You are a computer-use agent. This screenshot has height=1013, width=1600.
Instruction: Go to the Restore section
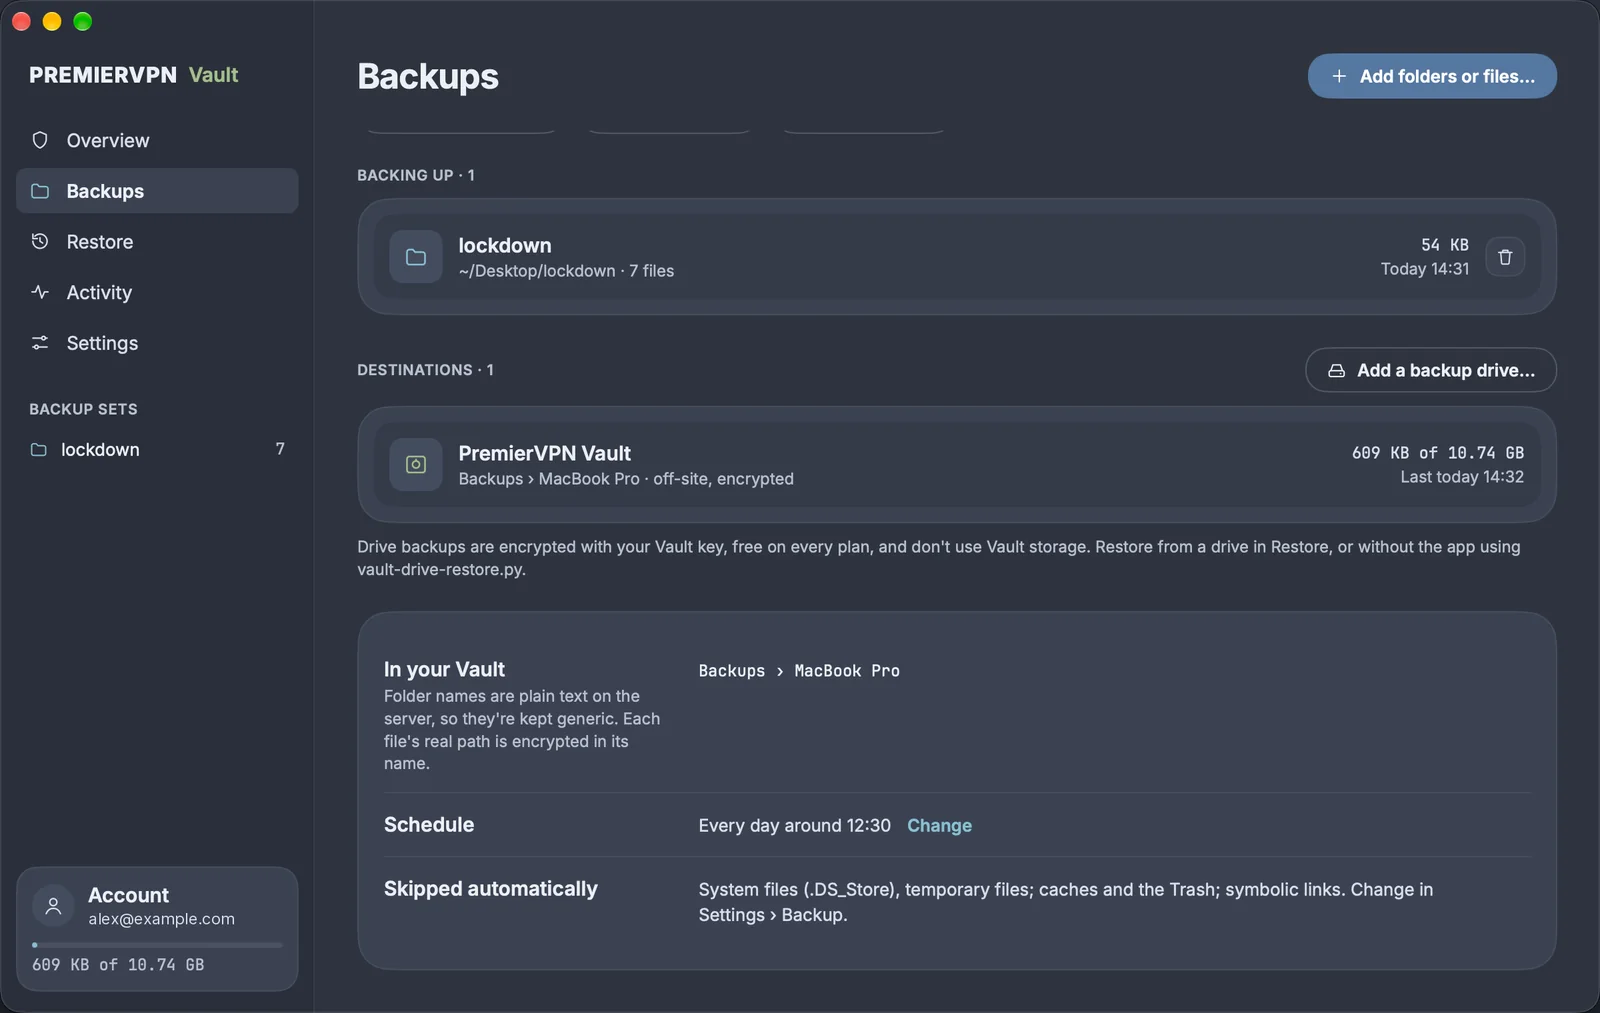[157, 241]
